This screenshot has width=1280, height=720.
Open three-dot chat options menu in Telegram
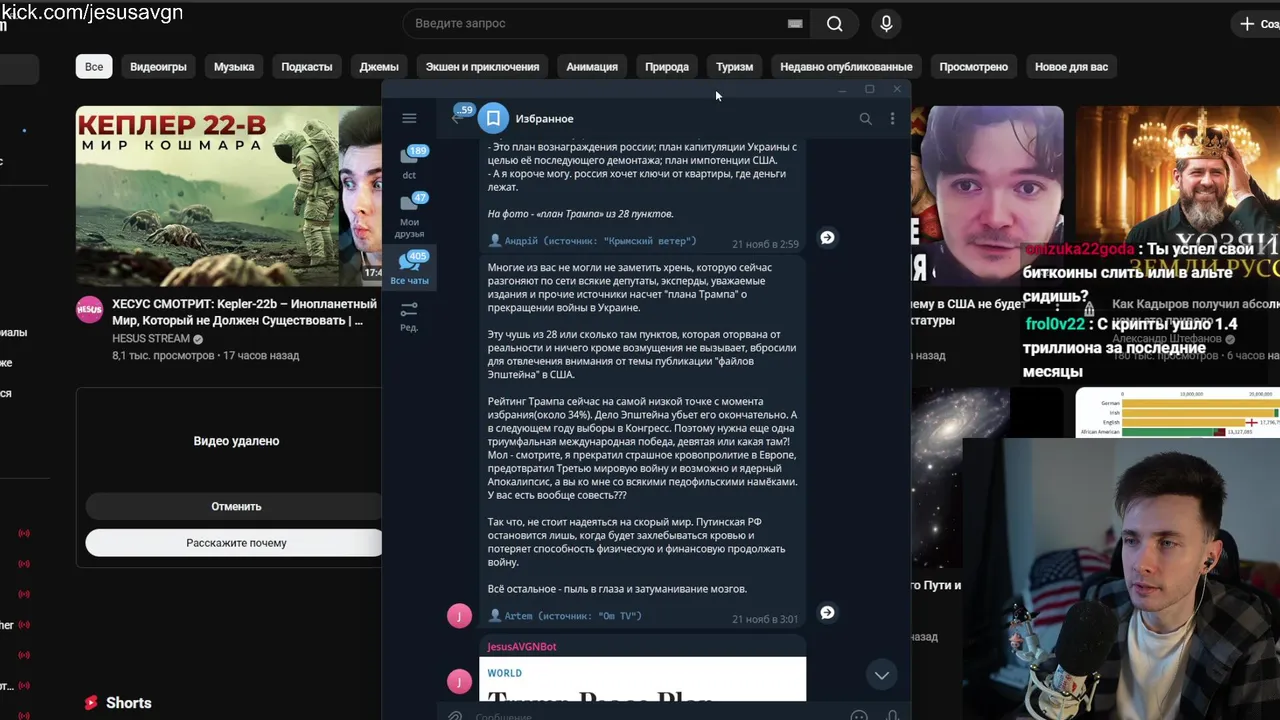click(892, 118)
